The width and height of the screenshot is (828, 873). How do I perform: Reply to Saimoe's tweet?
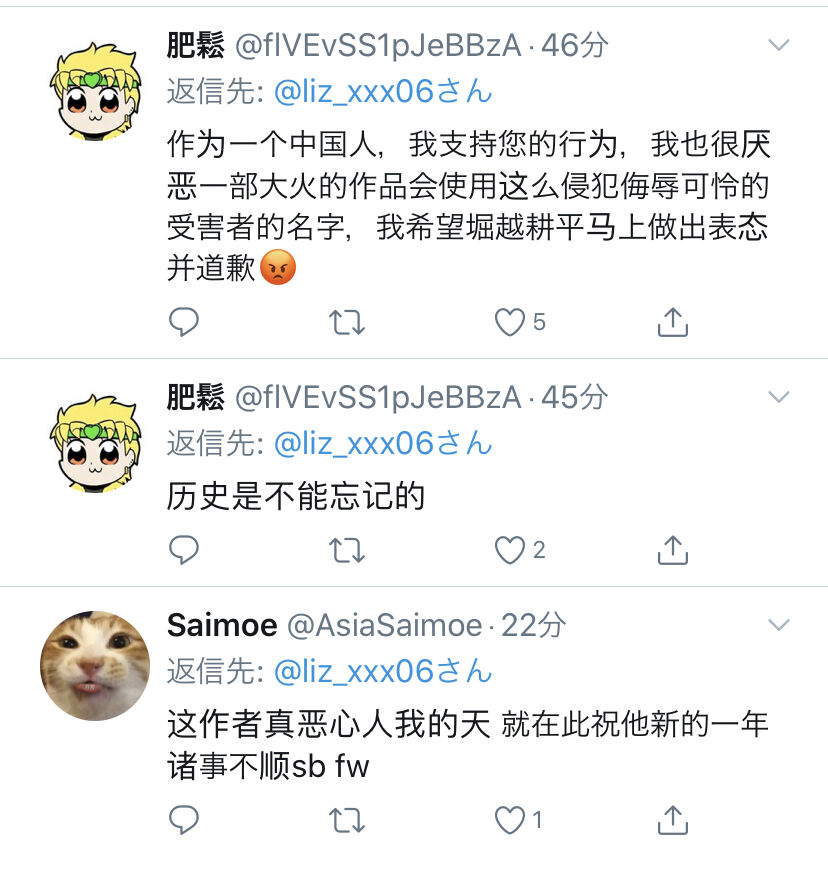(184, 820)
